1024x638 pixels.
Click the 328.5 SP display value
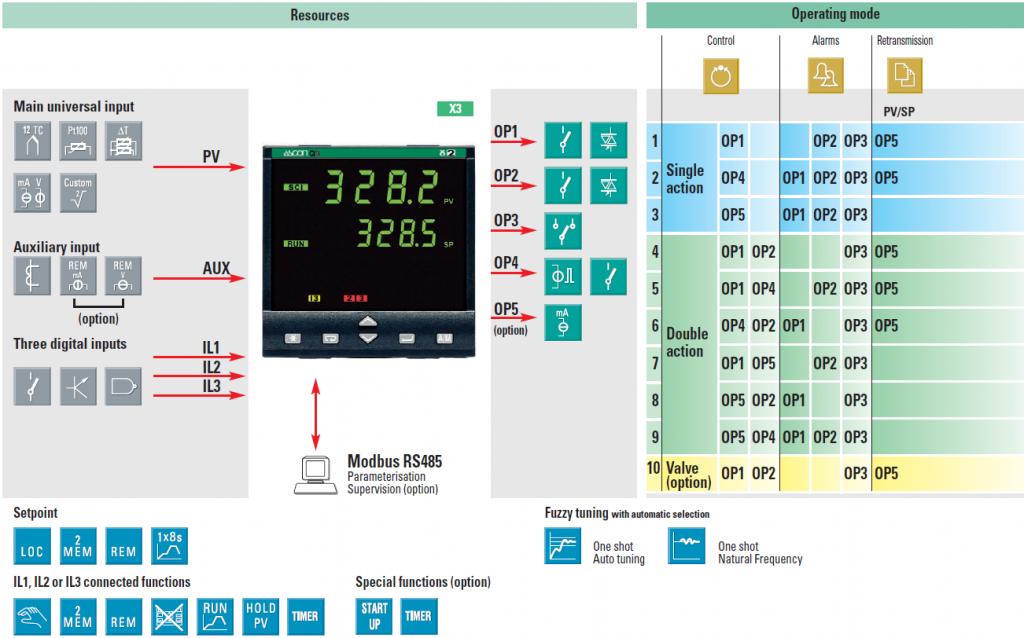pyautogui.click(x=397, y=233)
